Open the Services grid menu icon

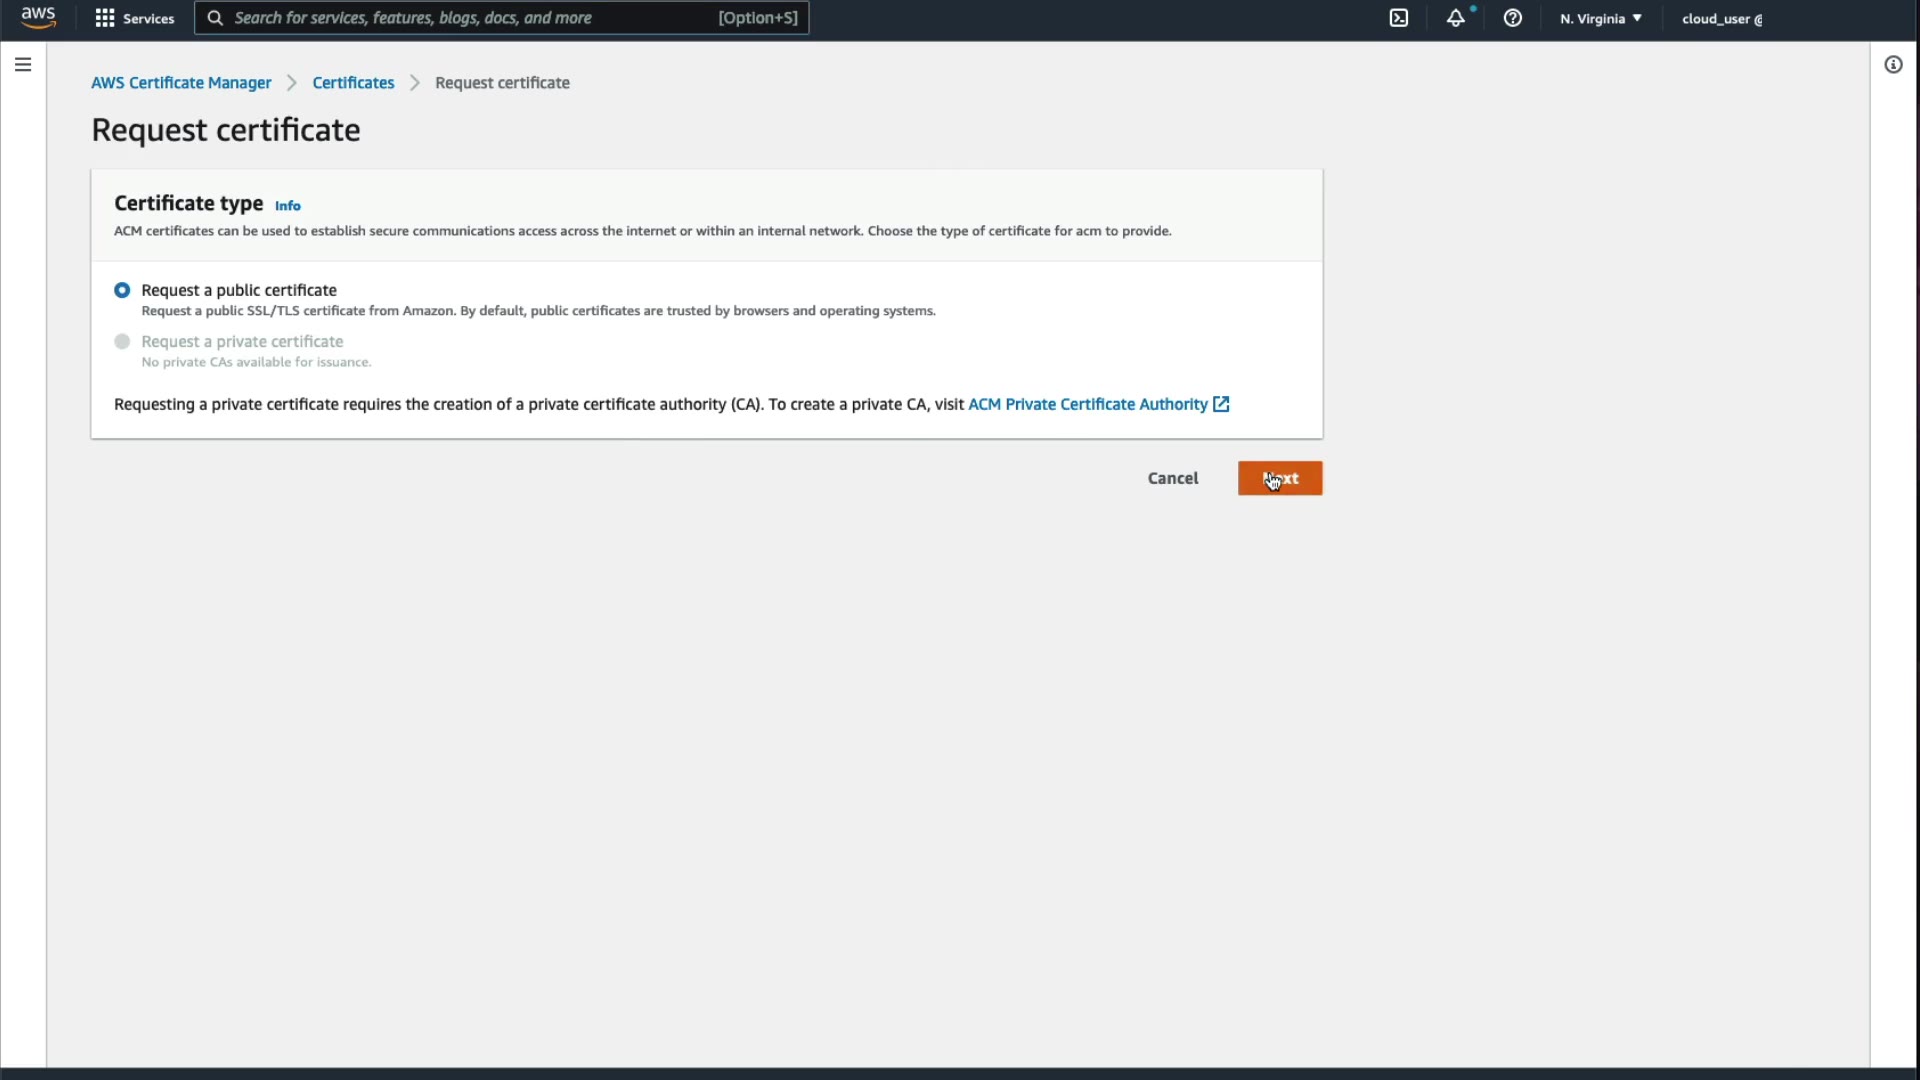[104, 18]
